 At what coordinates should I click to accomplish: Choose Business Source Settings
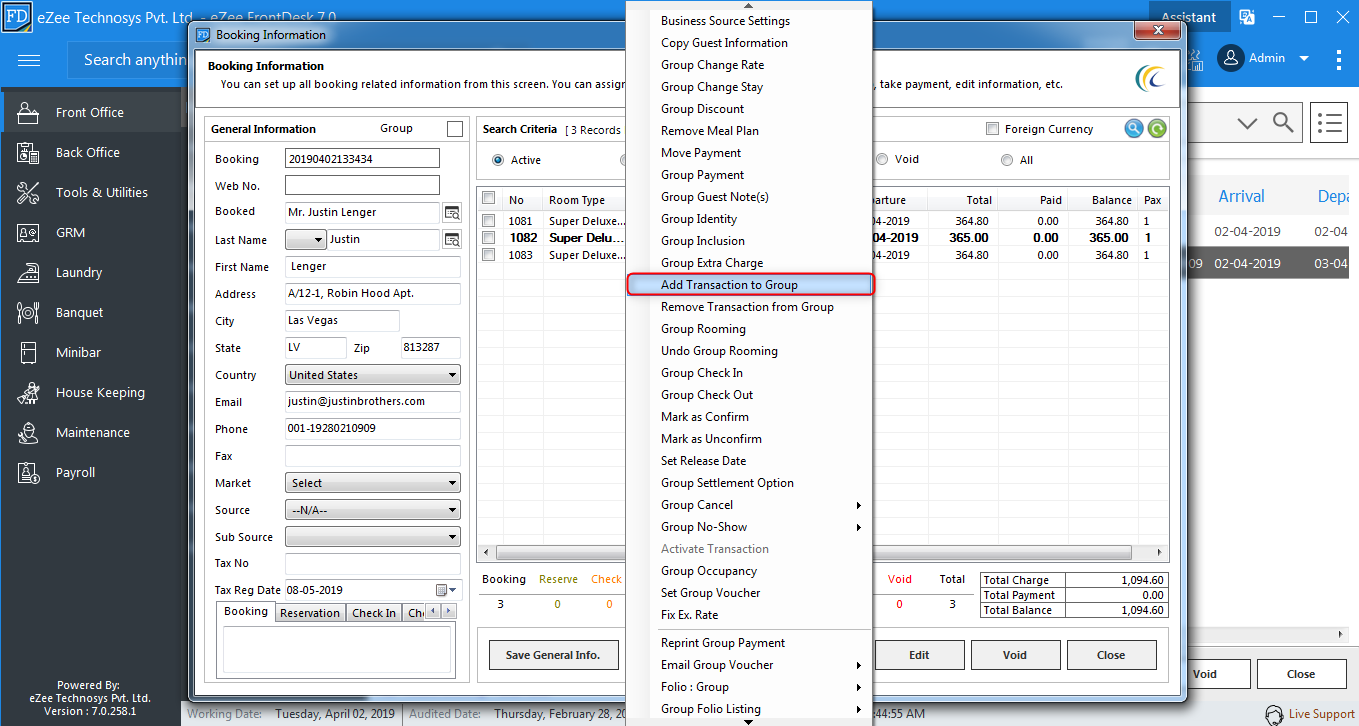click(749, 21)
